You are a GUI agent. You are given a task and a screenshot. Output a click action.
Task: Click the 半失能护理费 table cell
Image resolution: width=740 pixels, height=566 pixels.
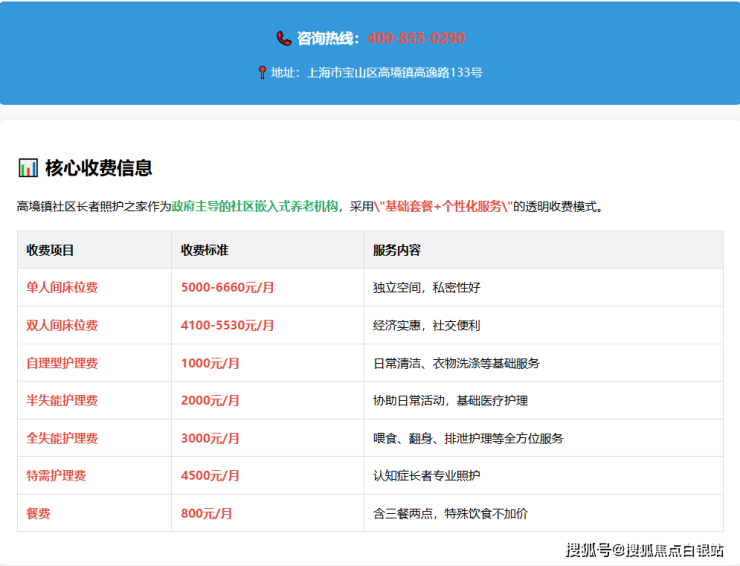pos(62,401)
